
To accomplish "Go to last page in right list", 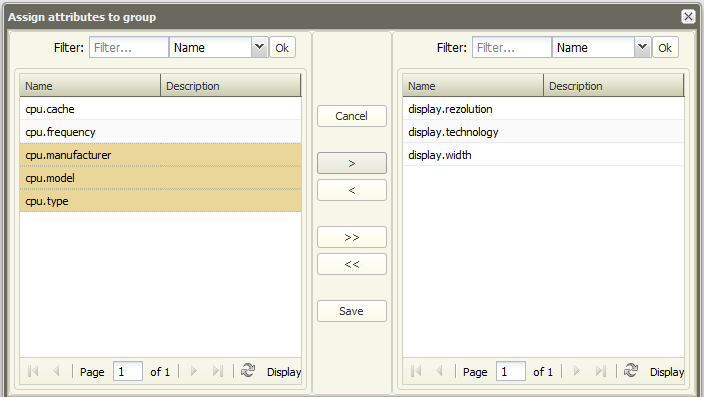I will [x=601, y=371].
